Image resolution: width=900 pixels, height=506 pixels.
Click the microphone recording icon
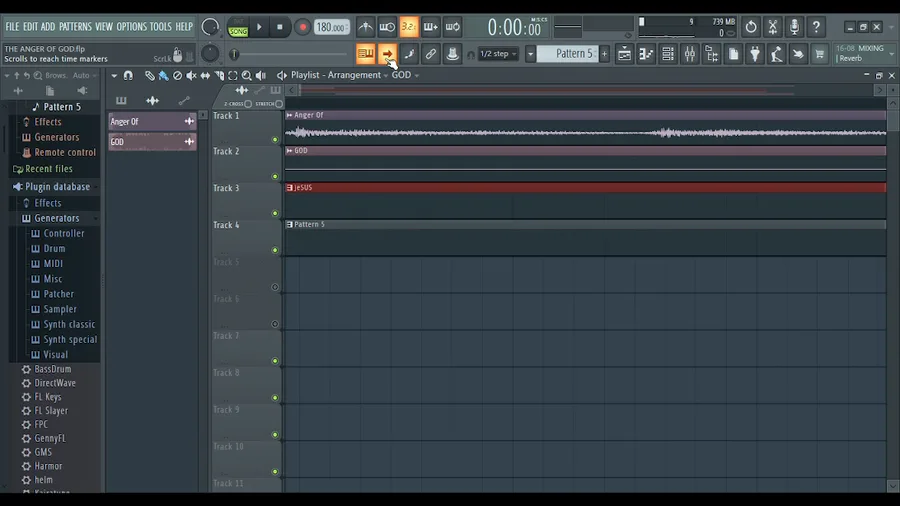[794, 27]
